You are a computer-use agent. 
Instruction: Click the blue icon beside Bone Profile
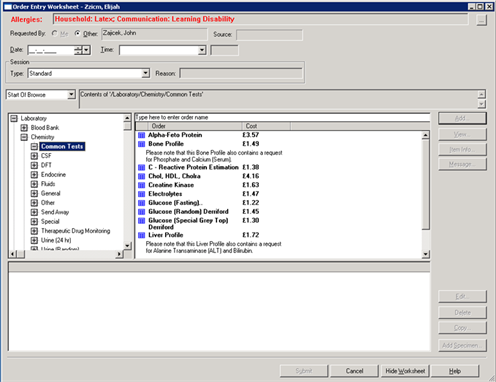(x=141, y=144)
